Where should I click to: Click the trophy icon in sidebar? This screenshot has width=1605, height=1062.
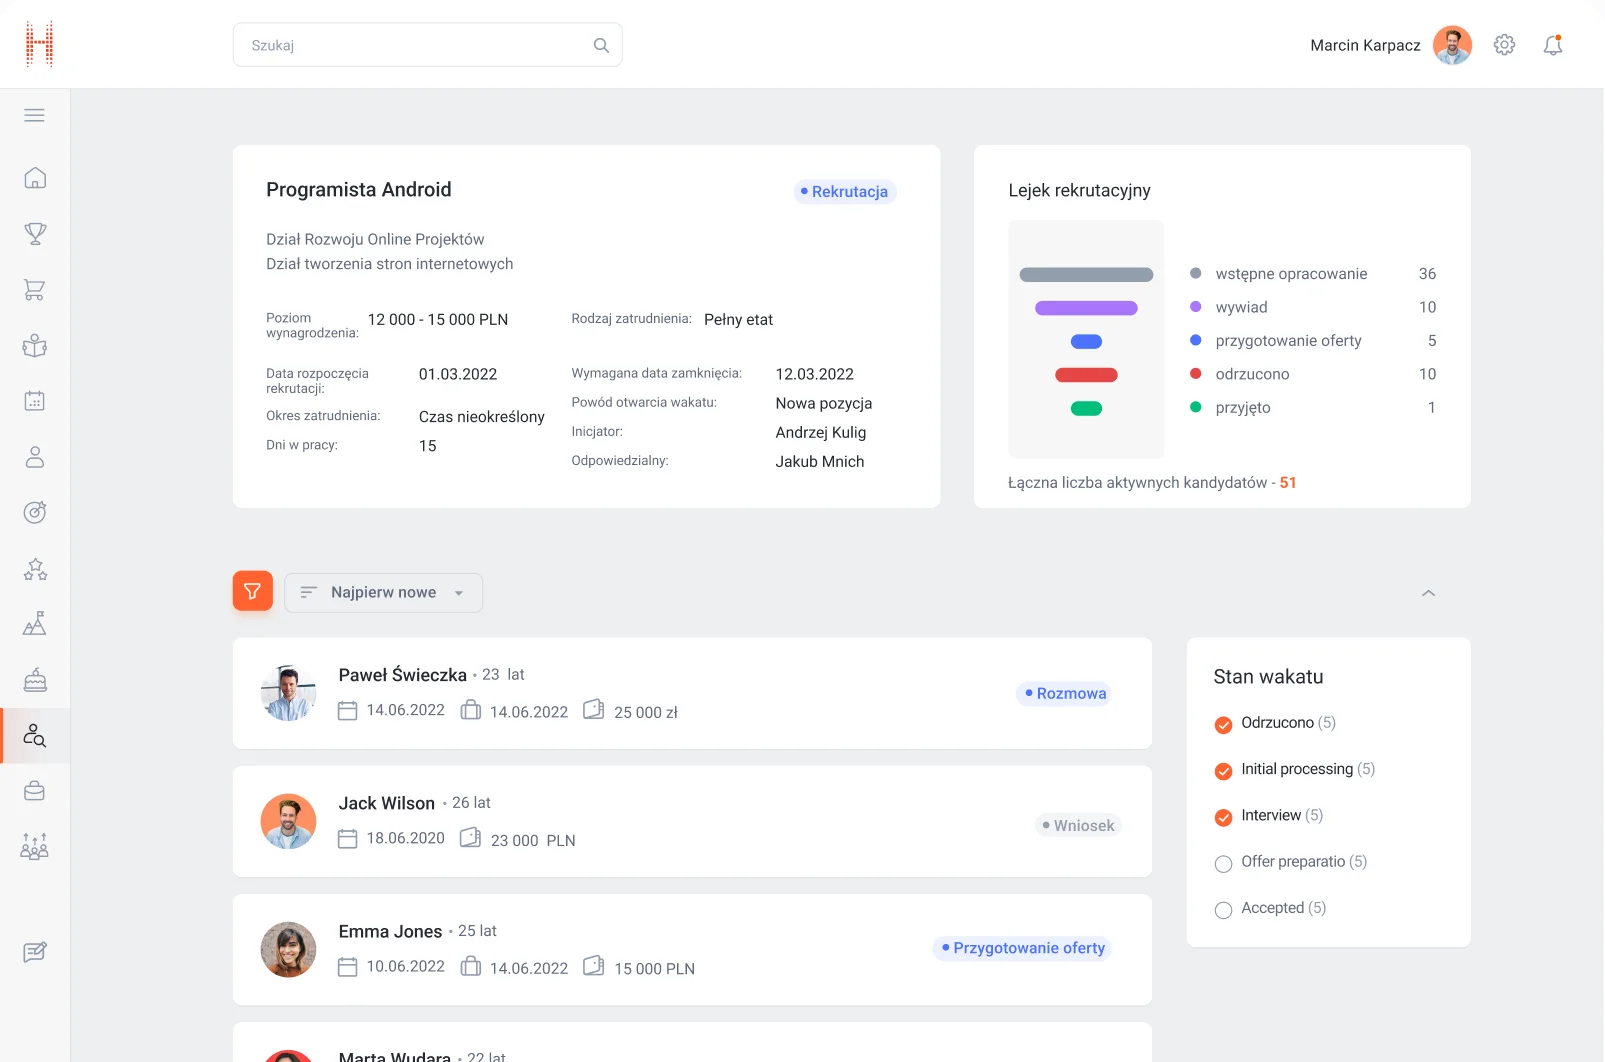(x=35, y=234)
